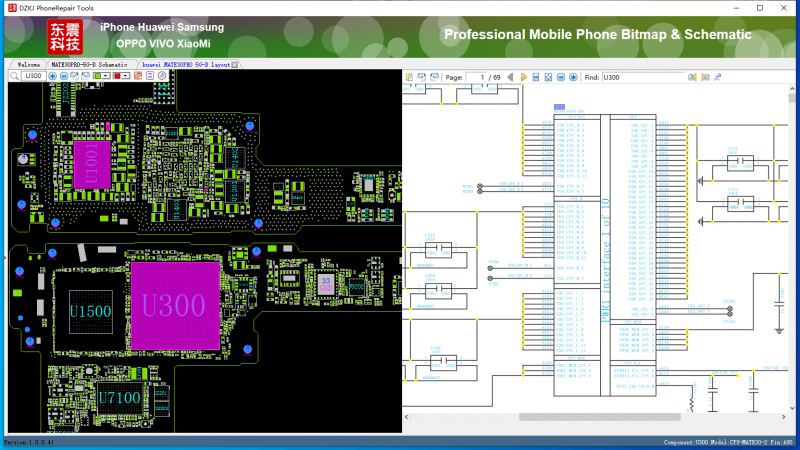Switch to the Welcome tab
Image resolution: width=800 pixels, height=450 pixels.
(x=29, y=65)
